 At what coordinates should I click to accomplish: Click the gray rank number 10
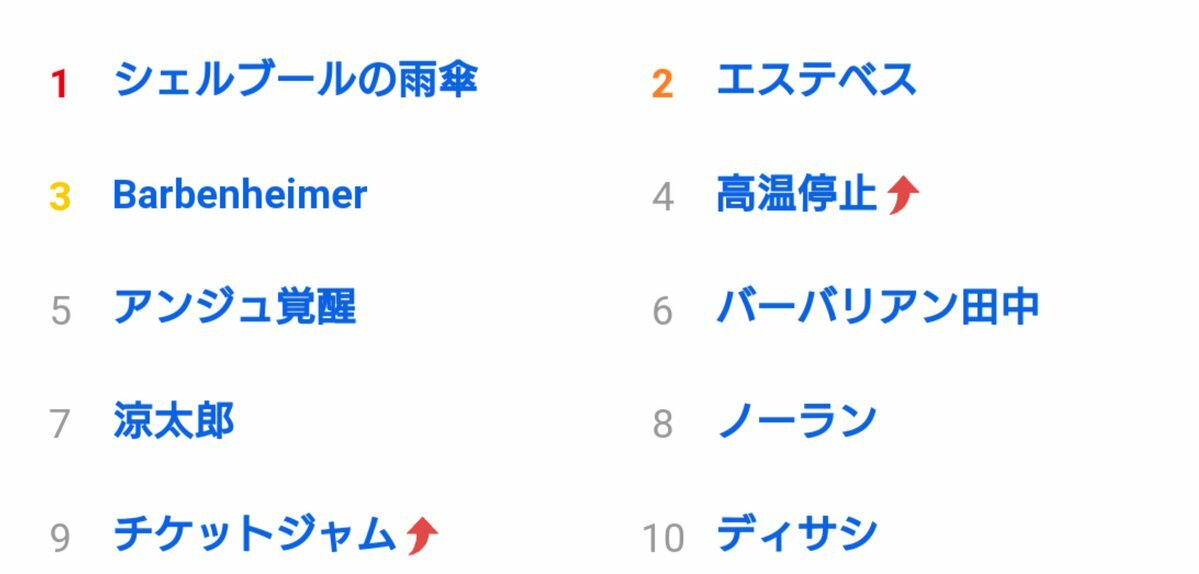[x=663, y=538]
